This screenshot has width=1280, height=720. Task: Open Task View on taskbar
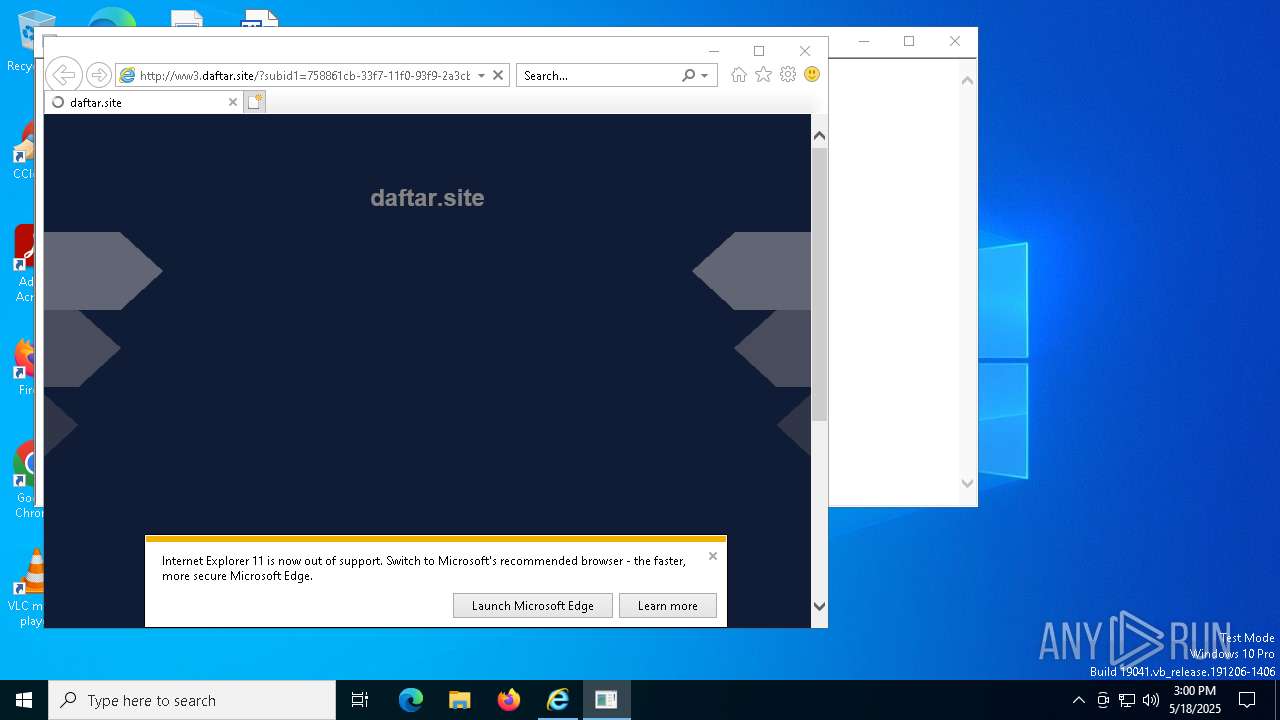click(x=360, y=700)
